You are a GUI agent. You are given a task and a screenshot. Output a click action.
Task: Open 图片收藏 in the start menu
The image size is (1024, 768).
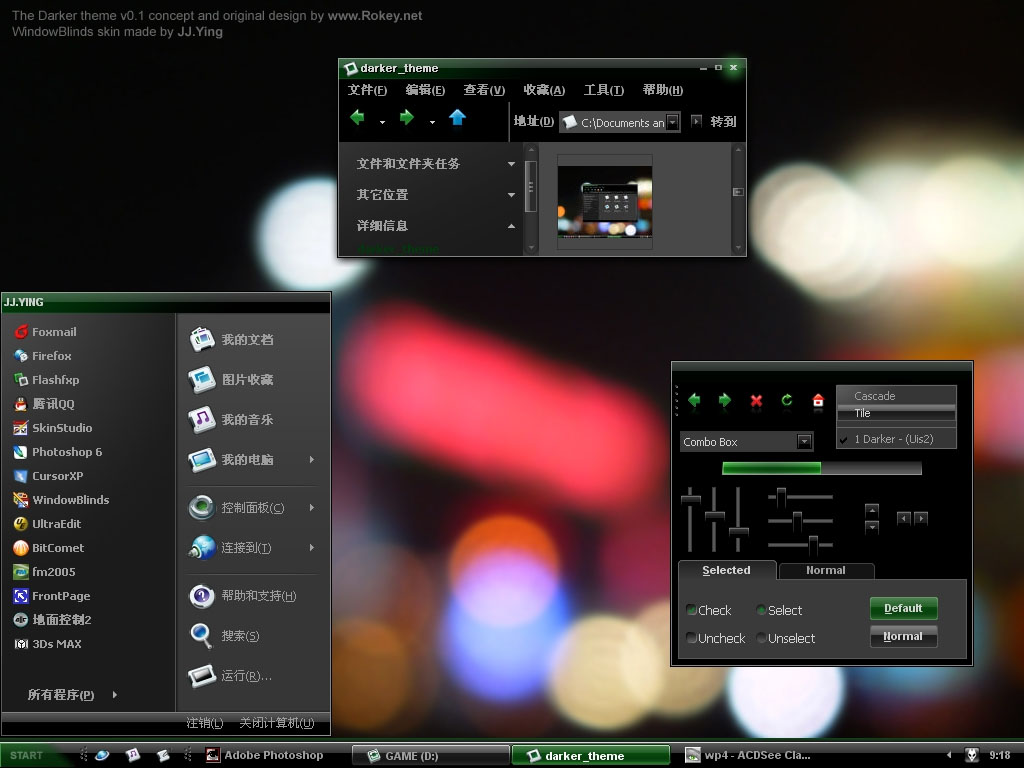coord(232,379)
